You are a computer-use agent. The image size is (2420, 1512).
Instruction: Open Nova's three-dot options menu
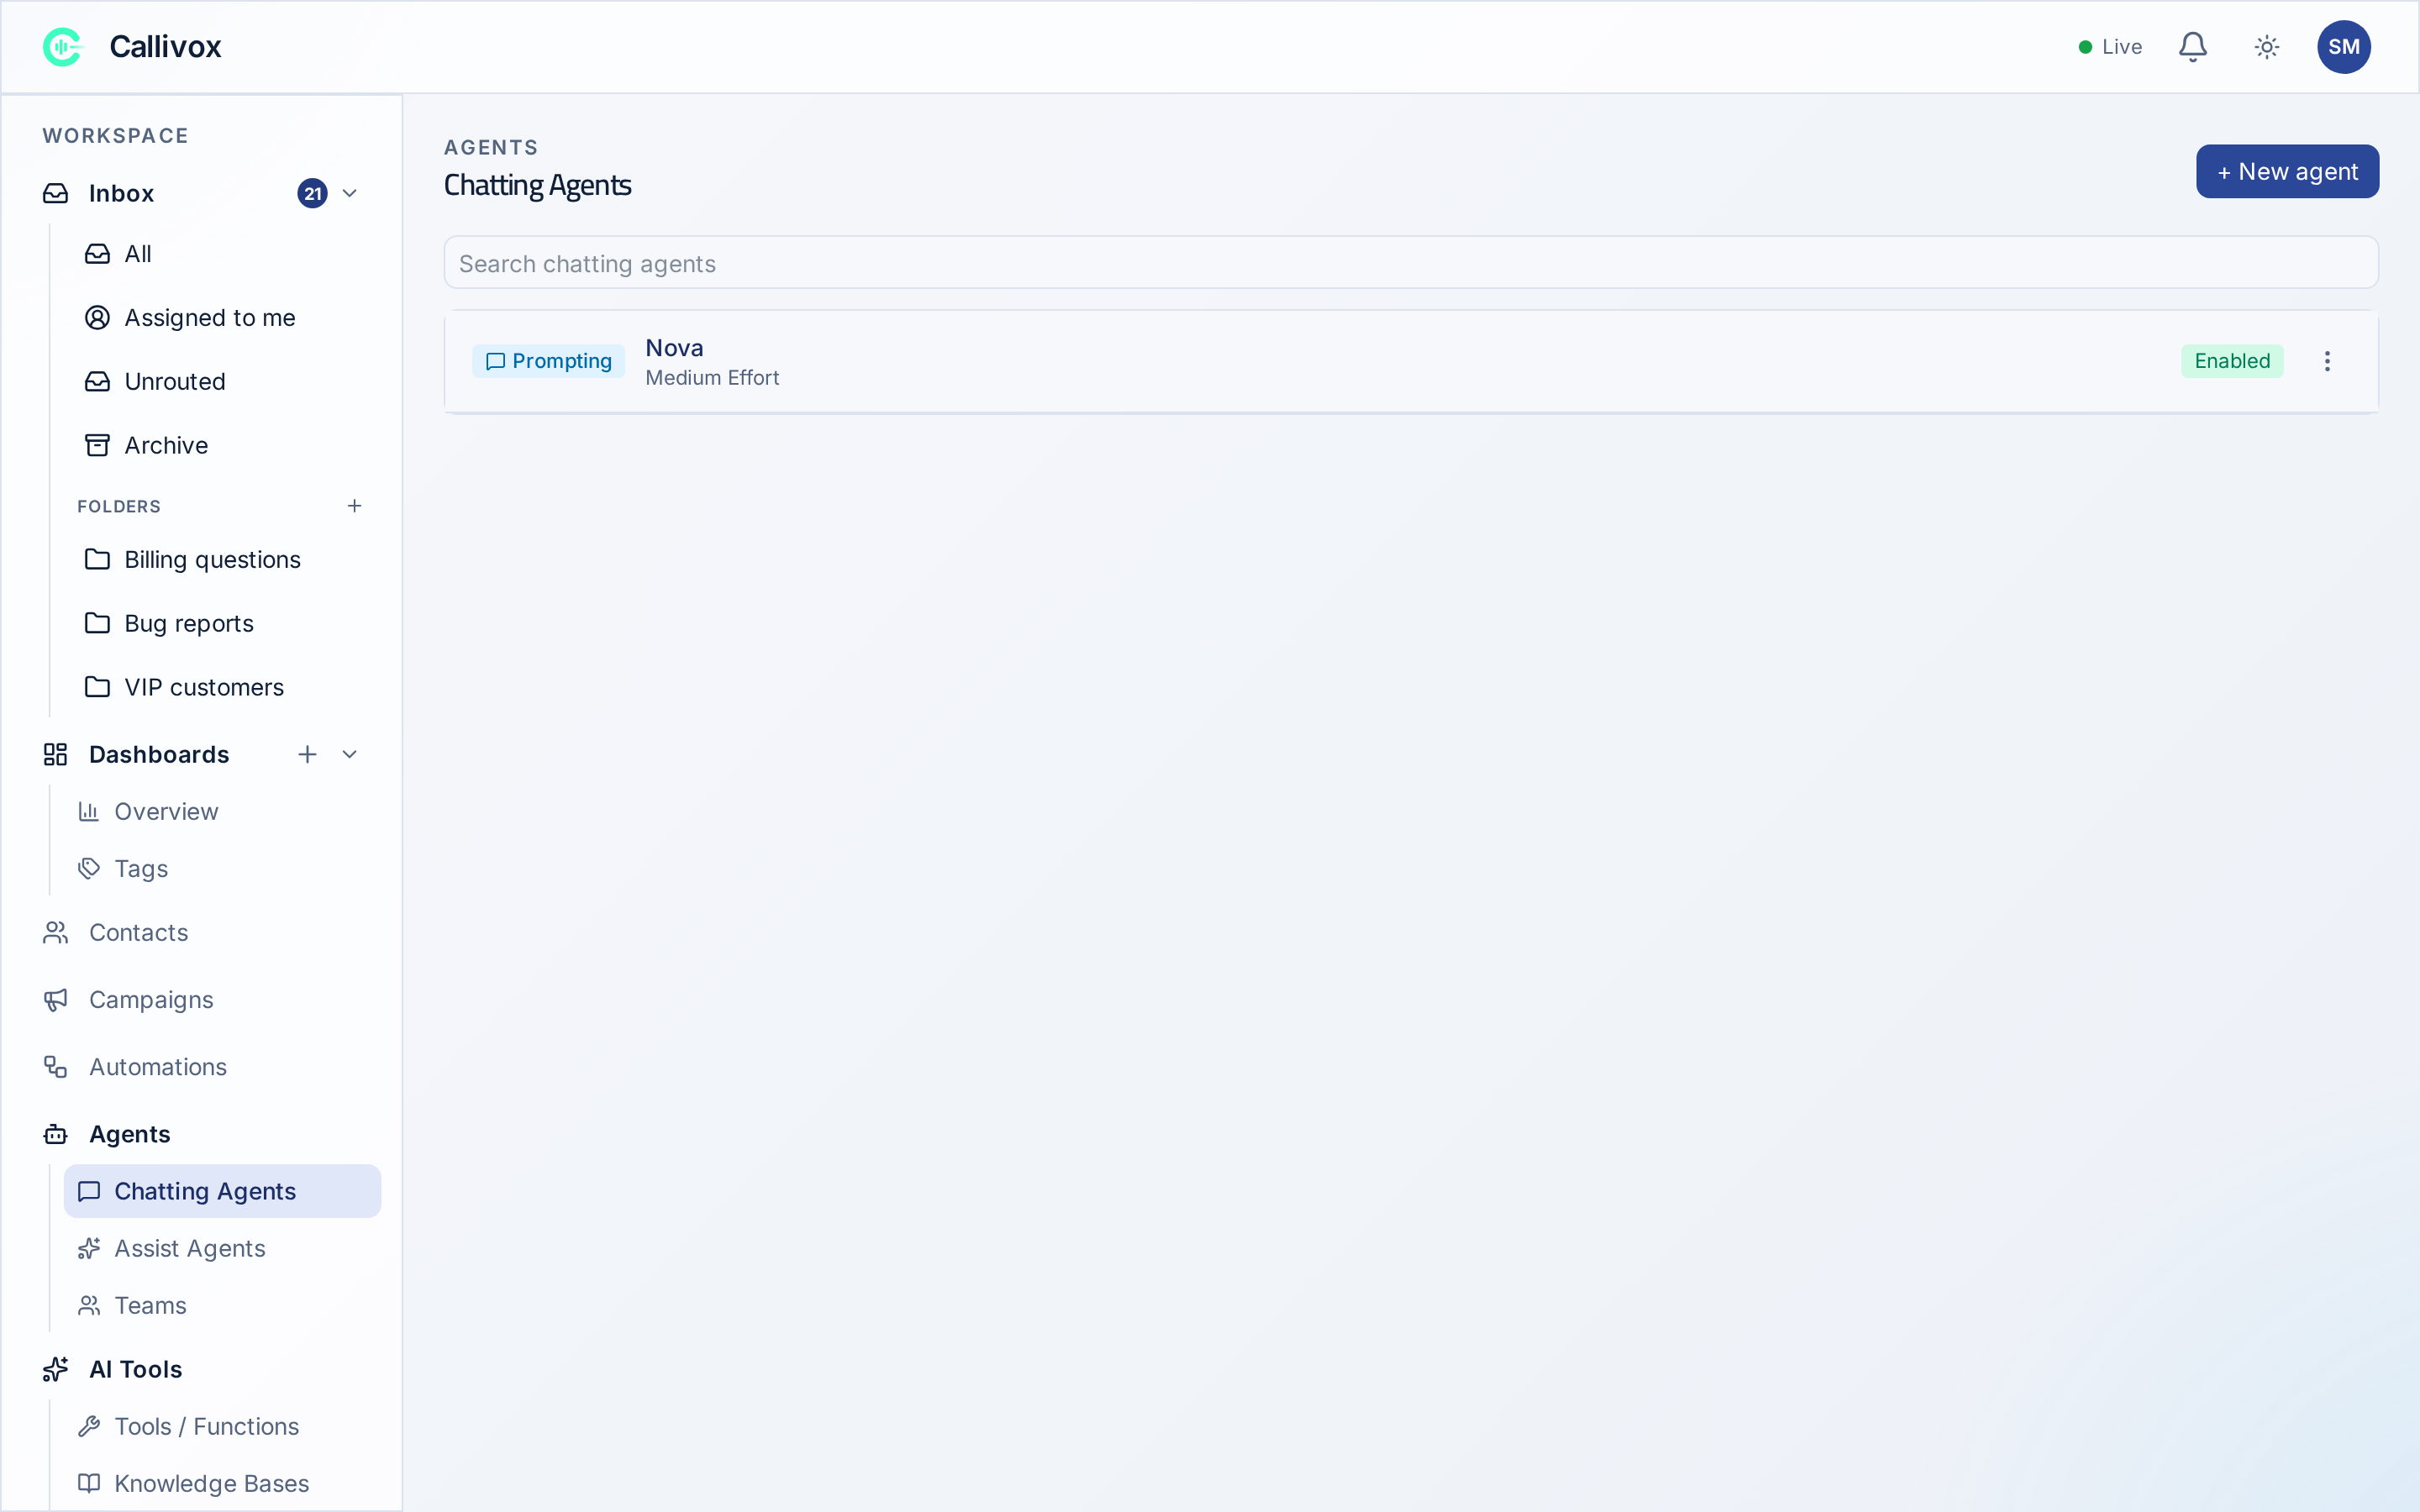coord(2327,361)
